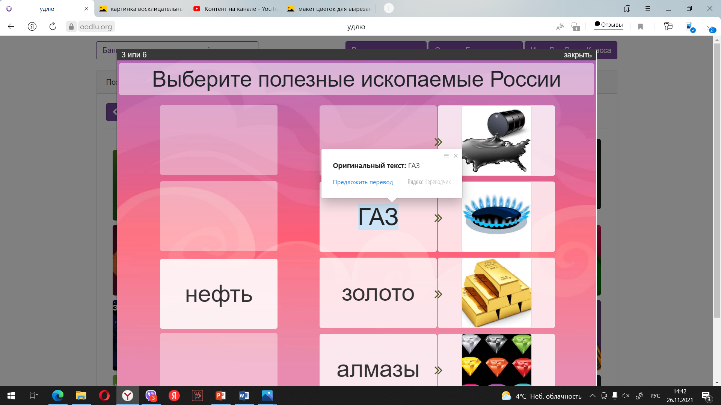Open Word from the taskbar

pyautogui.click(x=243, y=395)
